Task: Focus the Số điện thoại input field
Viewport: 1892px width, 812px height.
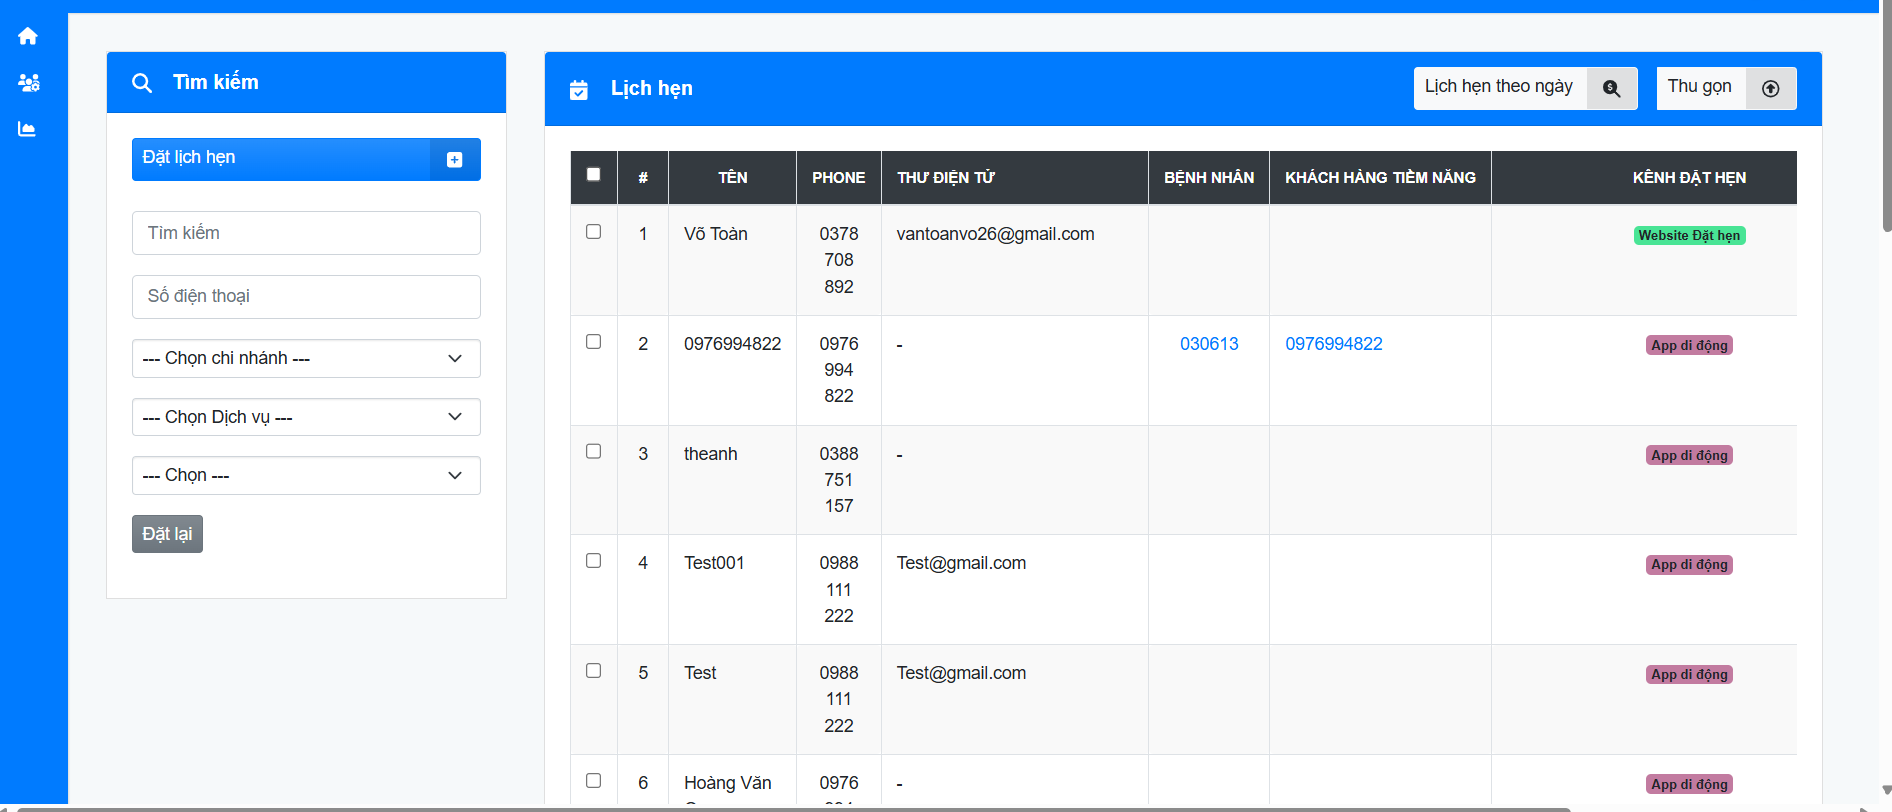Action: coord(306,297)
